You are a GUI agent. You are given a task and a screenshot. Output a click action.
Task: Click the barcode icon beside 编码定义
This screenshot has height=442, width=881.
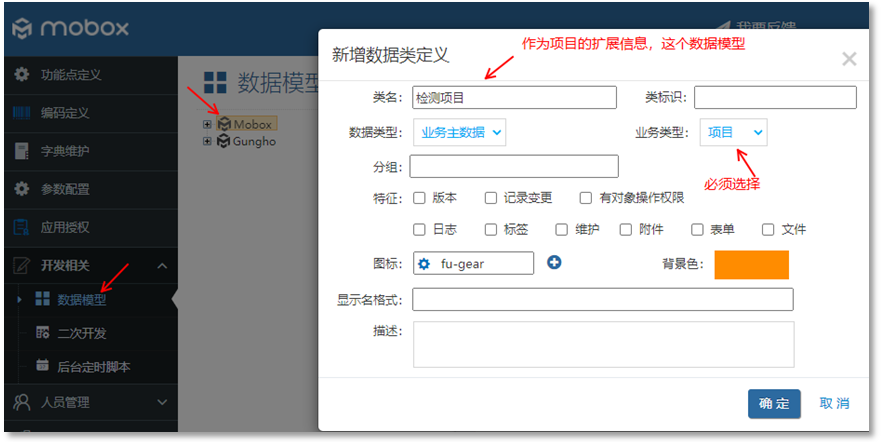tap(21, 113)
